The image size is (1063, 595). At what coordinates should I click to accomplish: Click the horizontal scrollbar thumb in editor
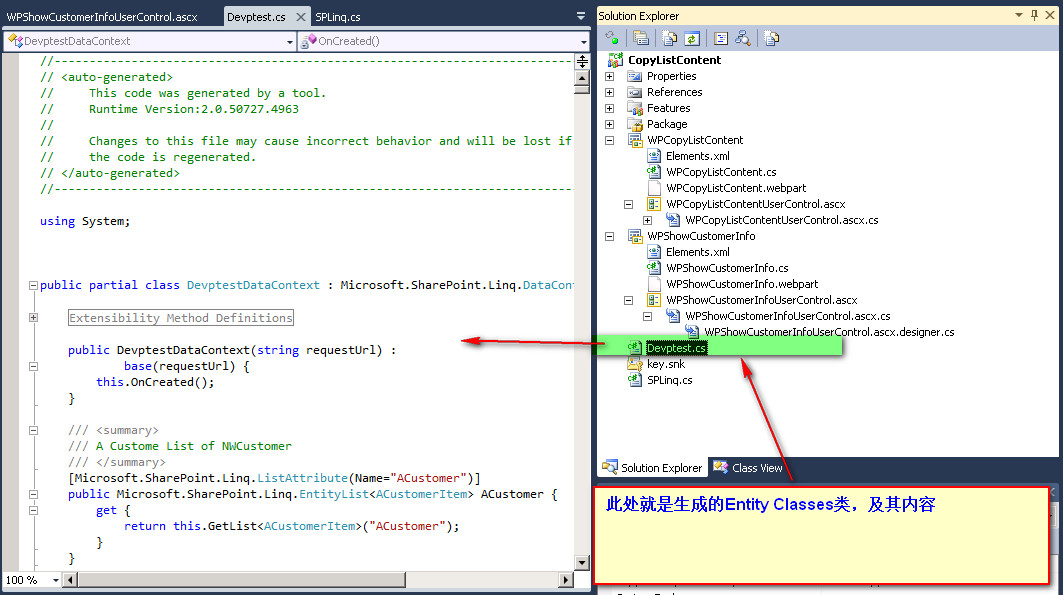coord(241,579)
